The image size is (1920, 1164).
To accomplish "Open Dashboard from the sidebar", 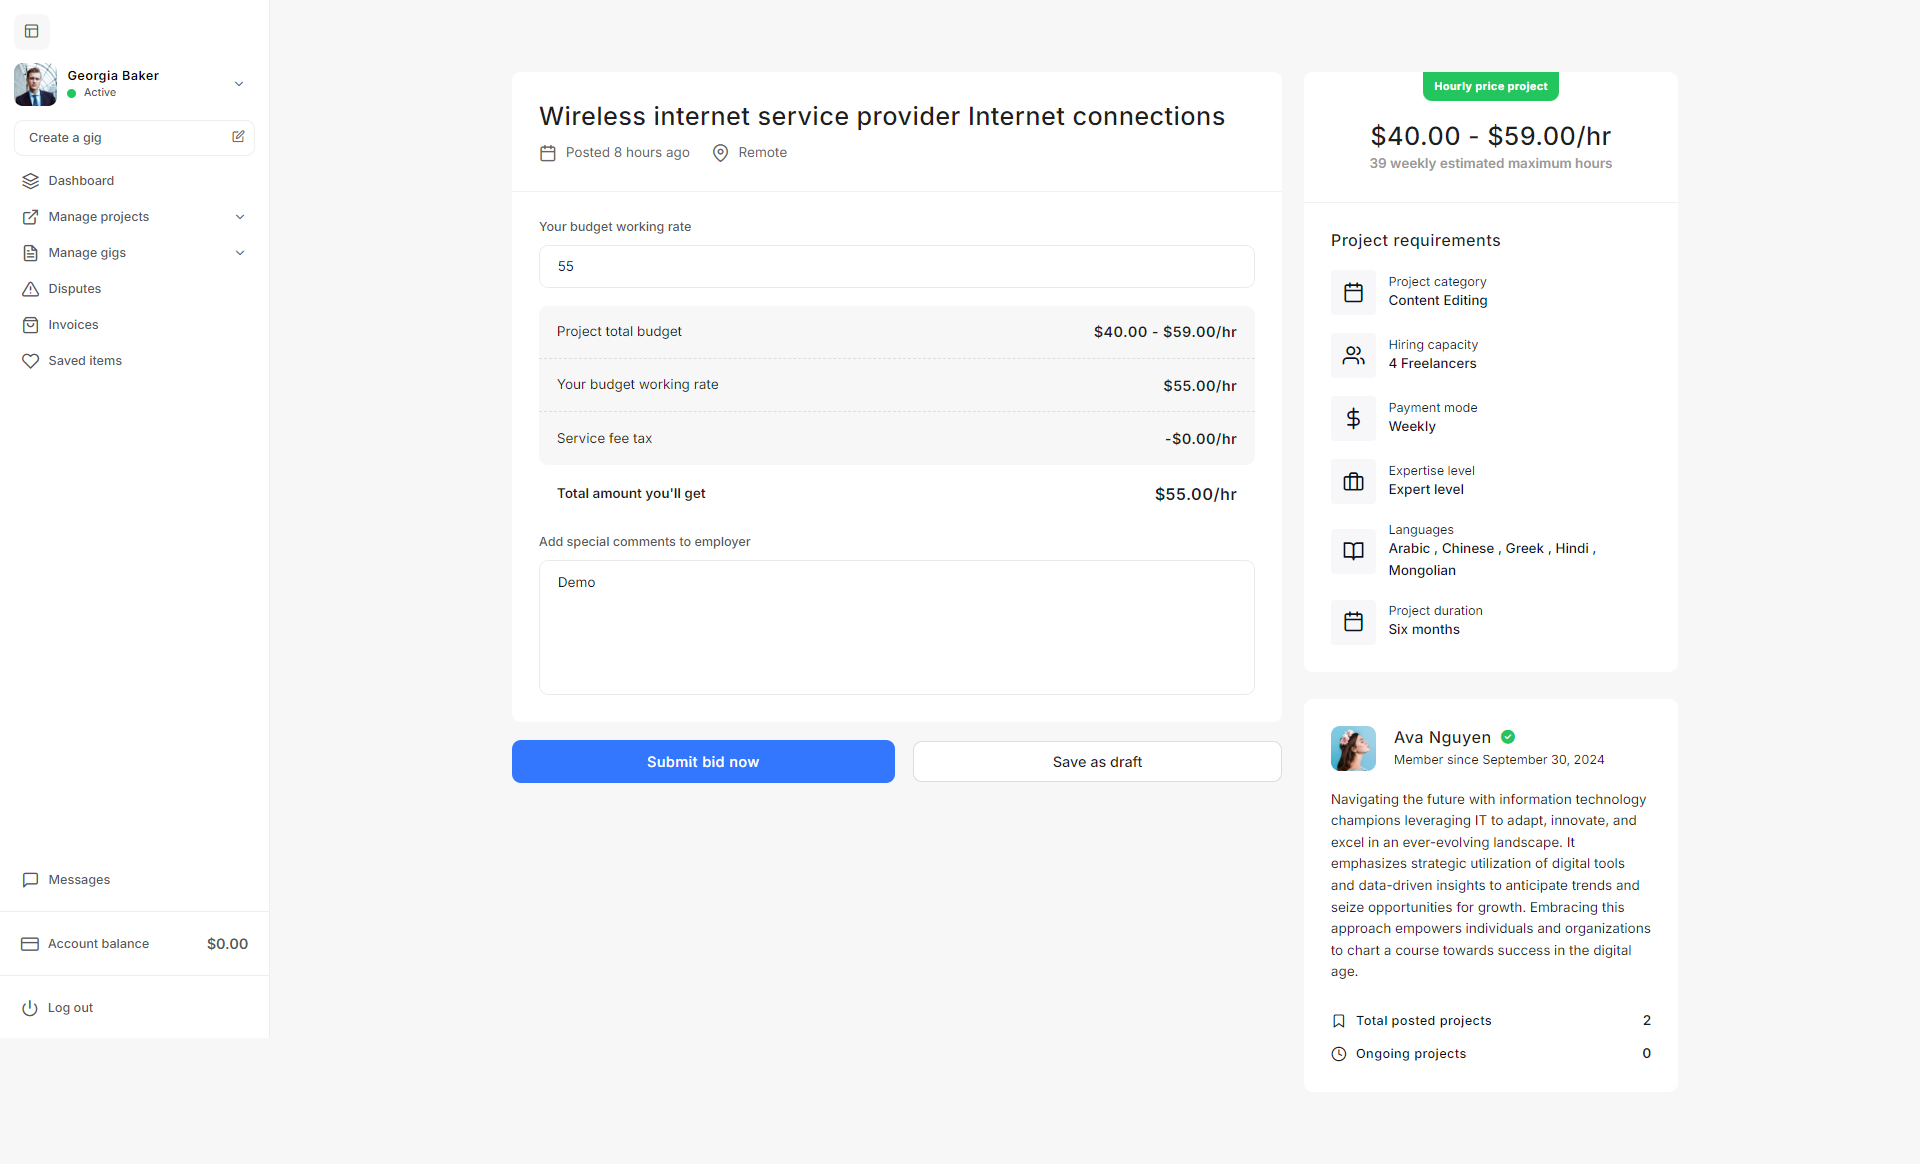I will (x=81, y=181).
